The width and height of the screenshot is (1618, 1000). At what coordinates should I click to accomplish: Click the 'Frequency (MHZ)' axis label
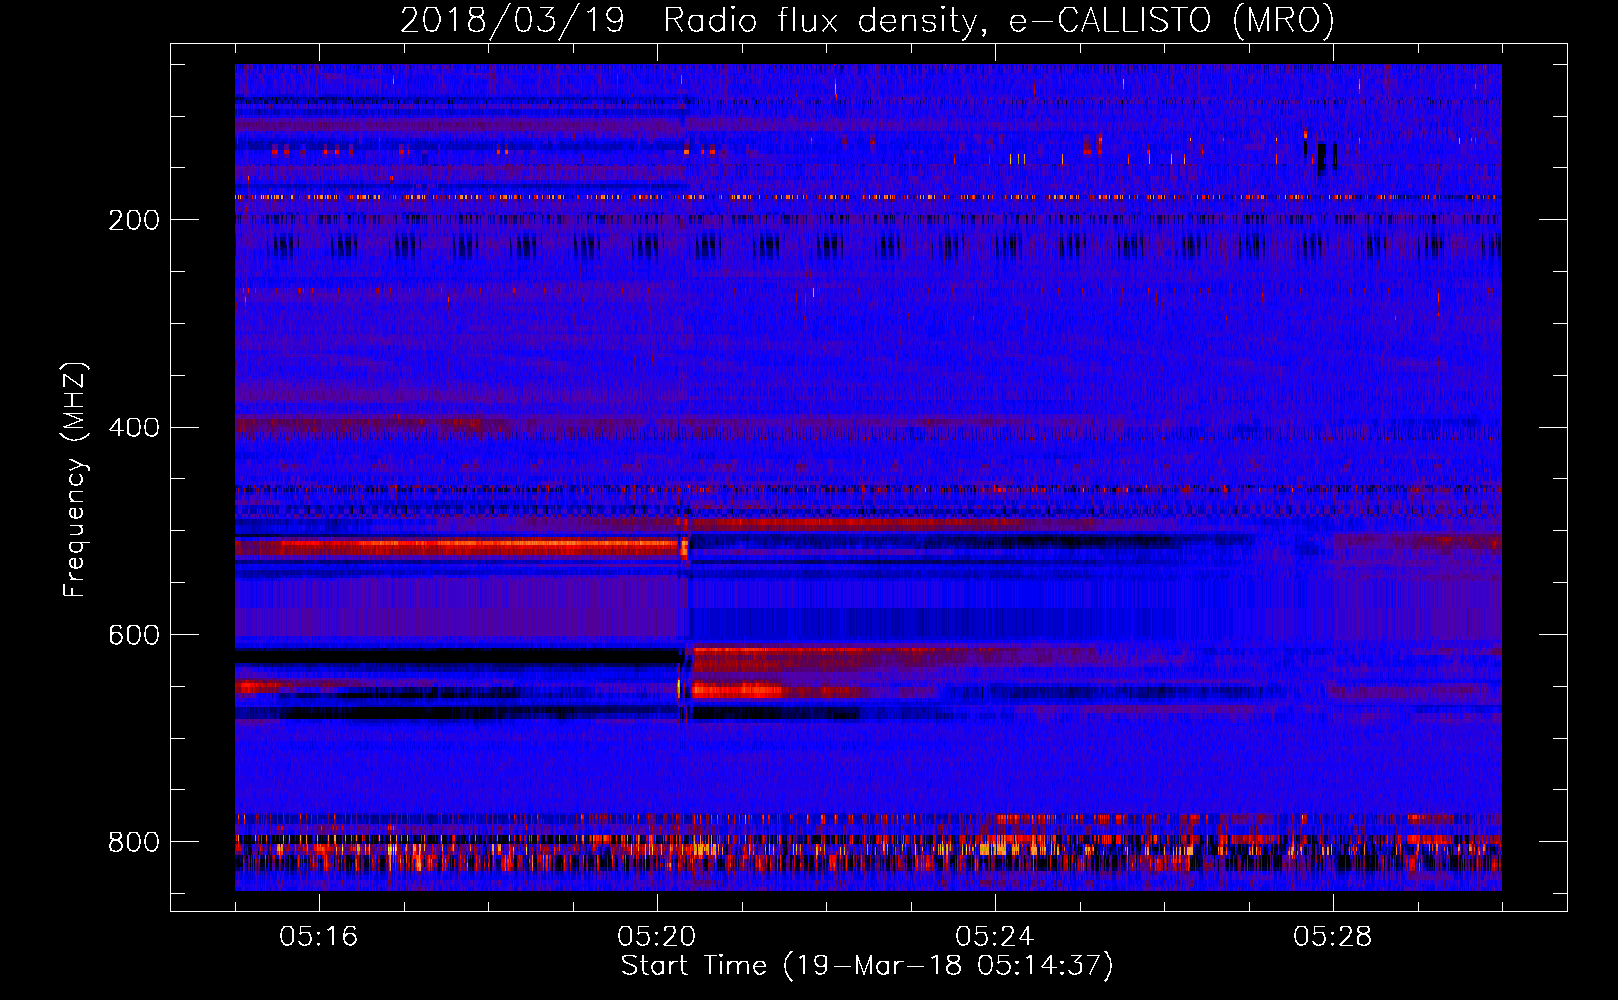[x=75, y=480]
